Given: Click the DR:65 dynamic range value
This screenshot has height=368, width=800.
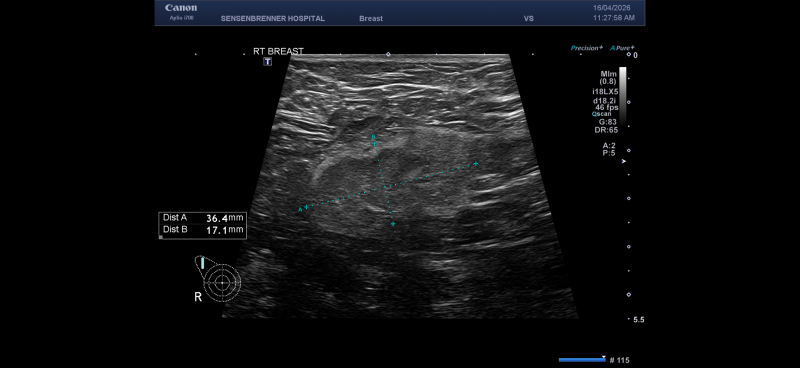Looking at the screenshot, I should tap(606, 130).
